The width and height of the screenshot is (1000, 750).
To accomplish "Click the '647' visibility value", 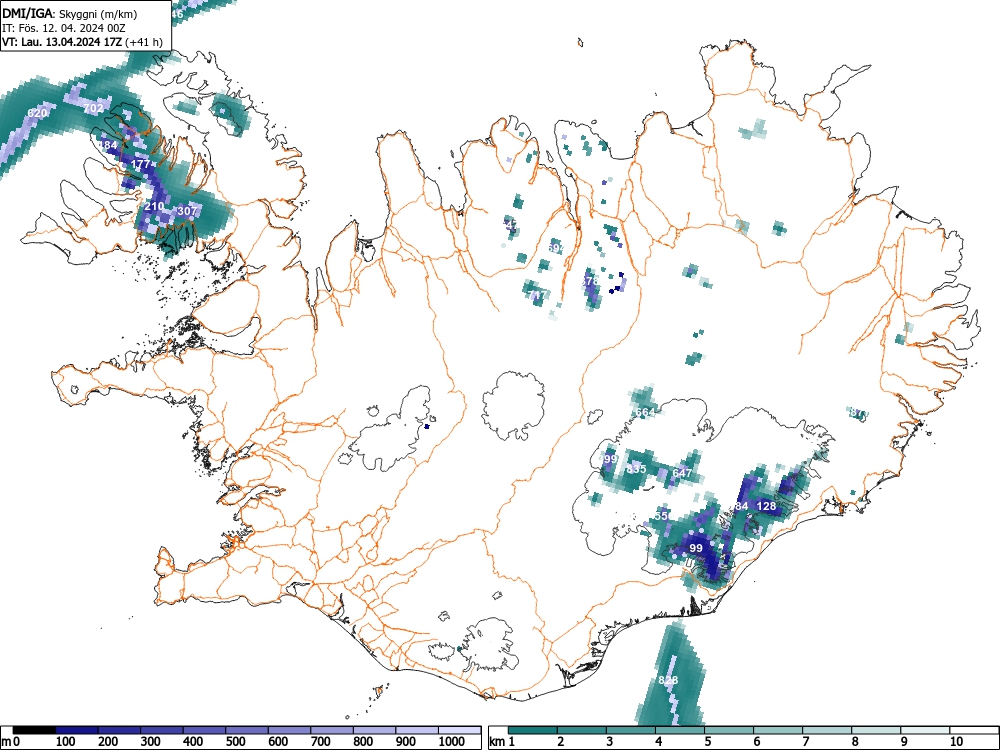I will tap(682, 473).
